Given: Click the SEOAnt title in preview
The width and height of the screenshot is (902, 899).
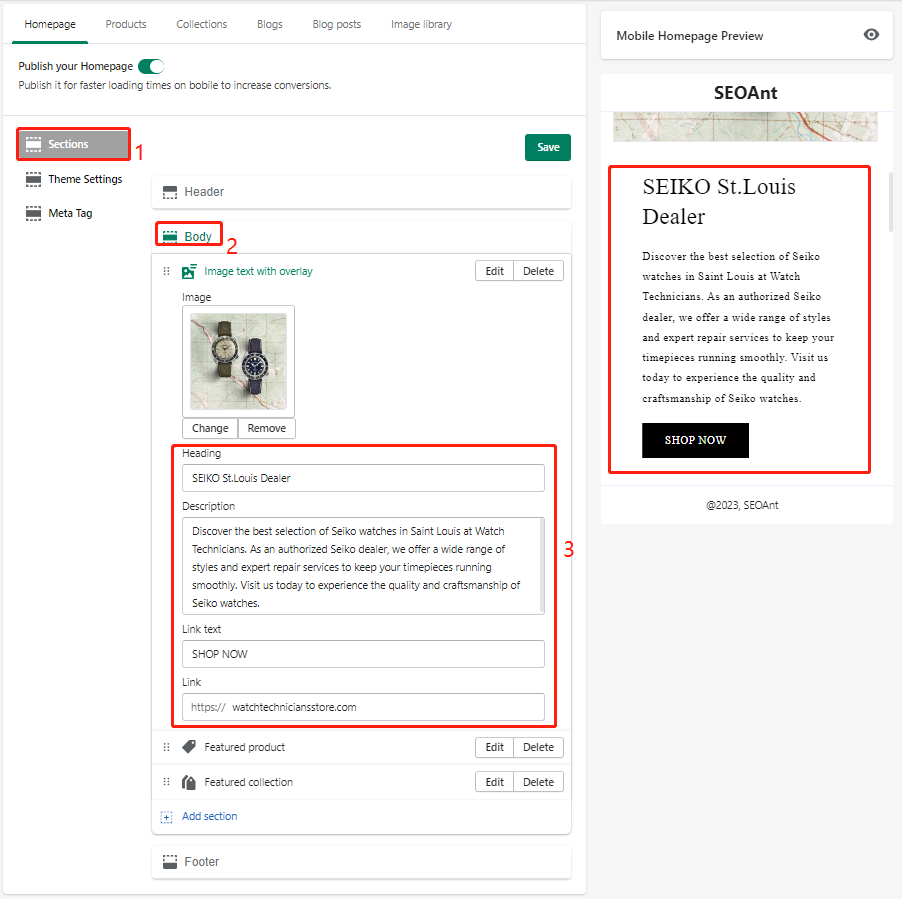Looking at the screenshot, I should 746,93.
